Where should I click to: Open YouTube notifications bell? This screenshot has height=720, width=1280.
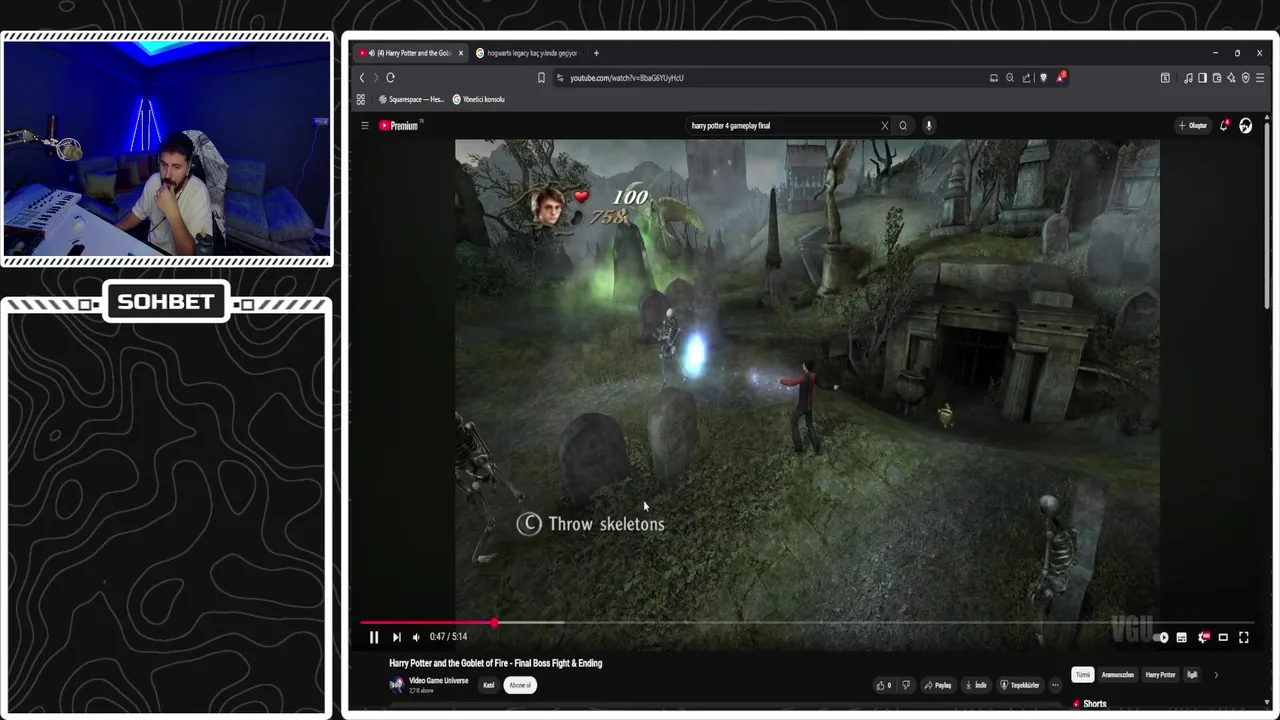[1224, 126]
